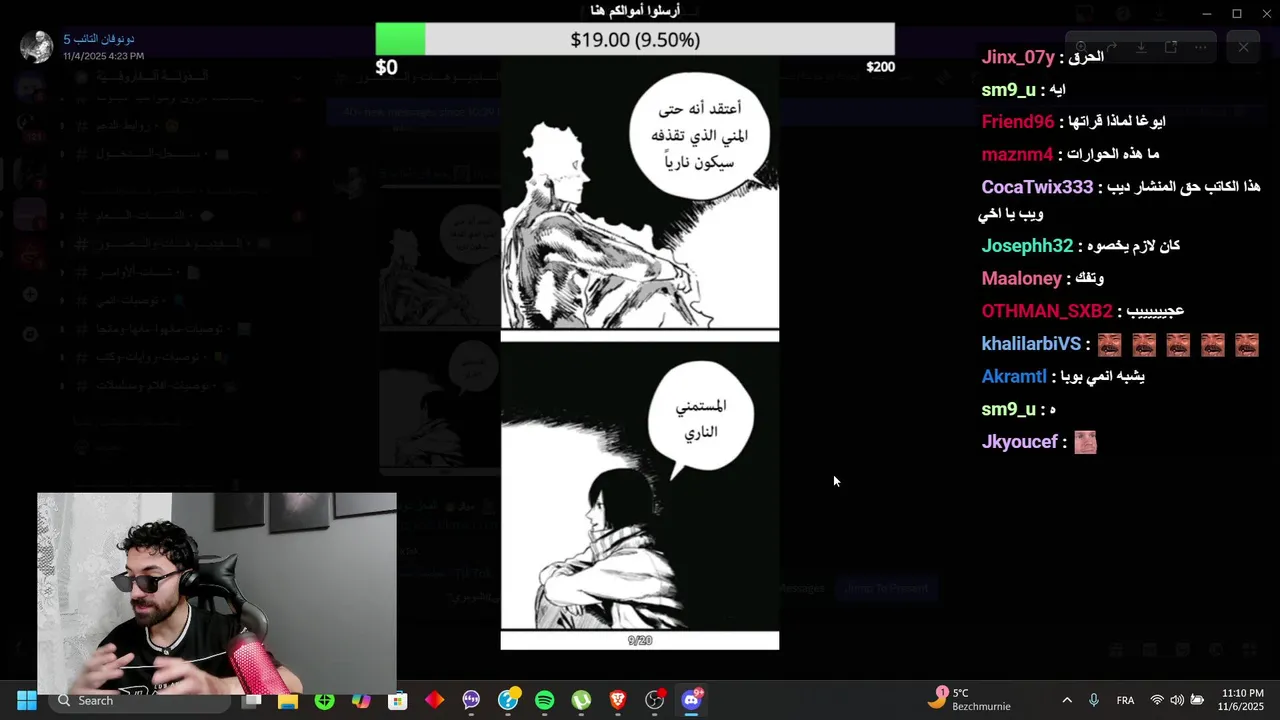The width and height of the screenshot is (1280, 720).
Task: Click the maznm4 username in chat
Action: click(1017, 154)
